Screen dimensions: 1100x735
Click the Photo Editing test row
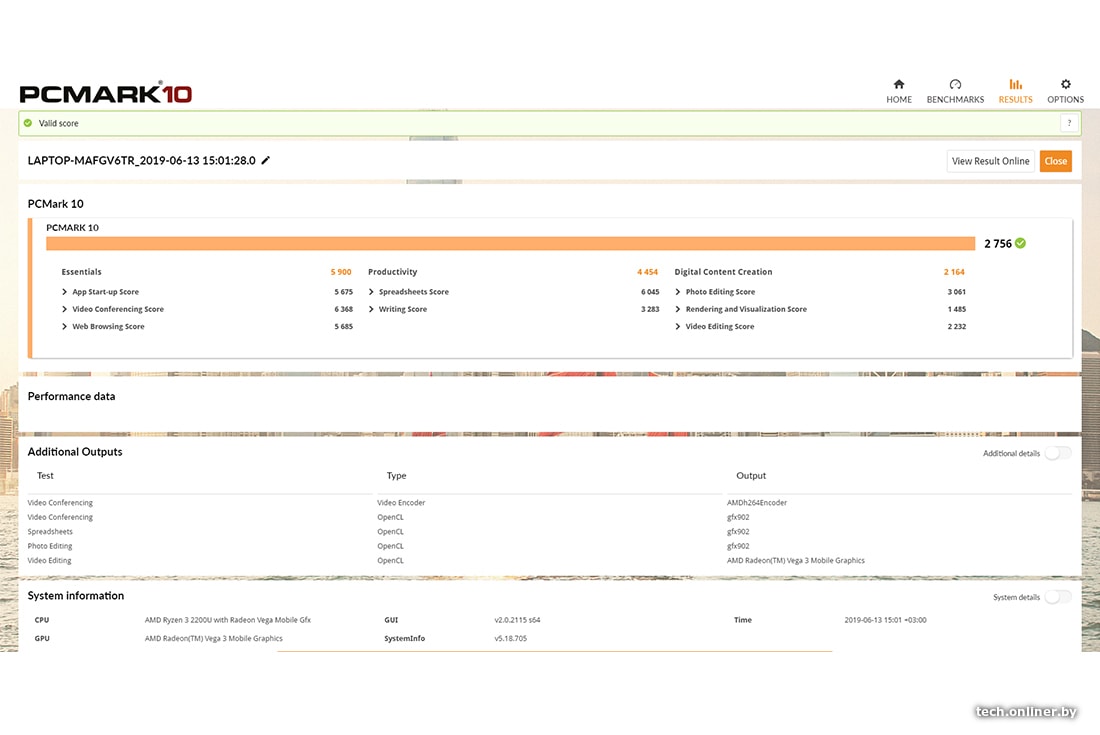click(50, 546)
